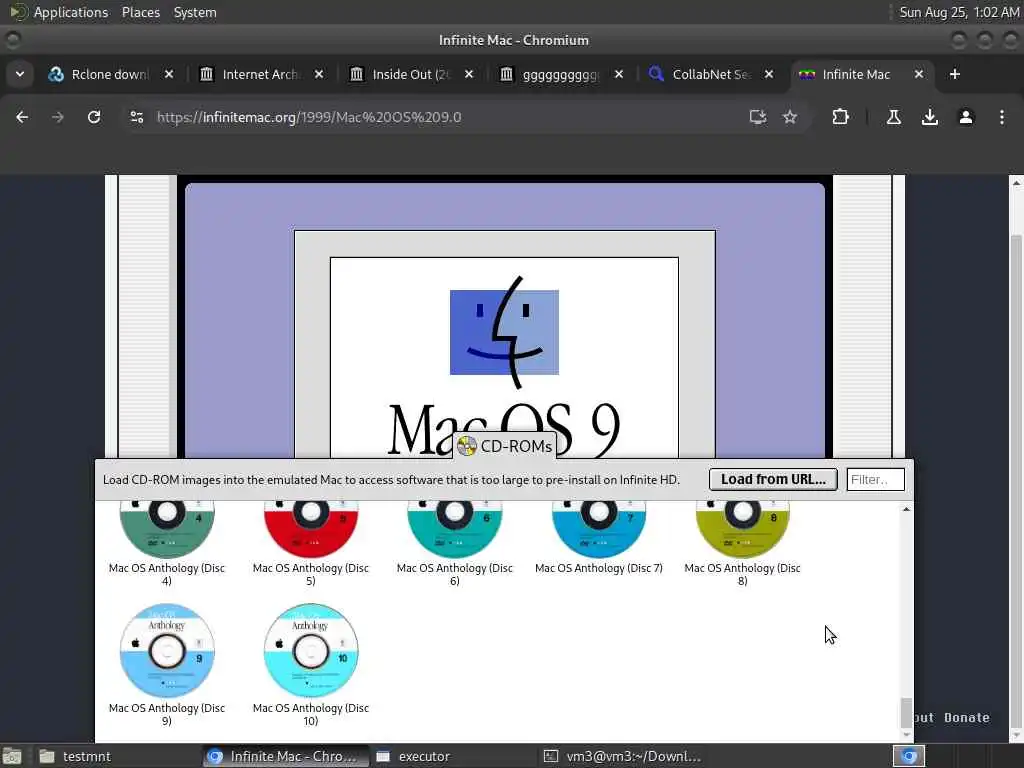
Task: Click the CD-ROMs drawer tab
Action: click(504, 446)
